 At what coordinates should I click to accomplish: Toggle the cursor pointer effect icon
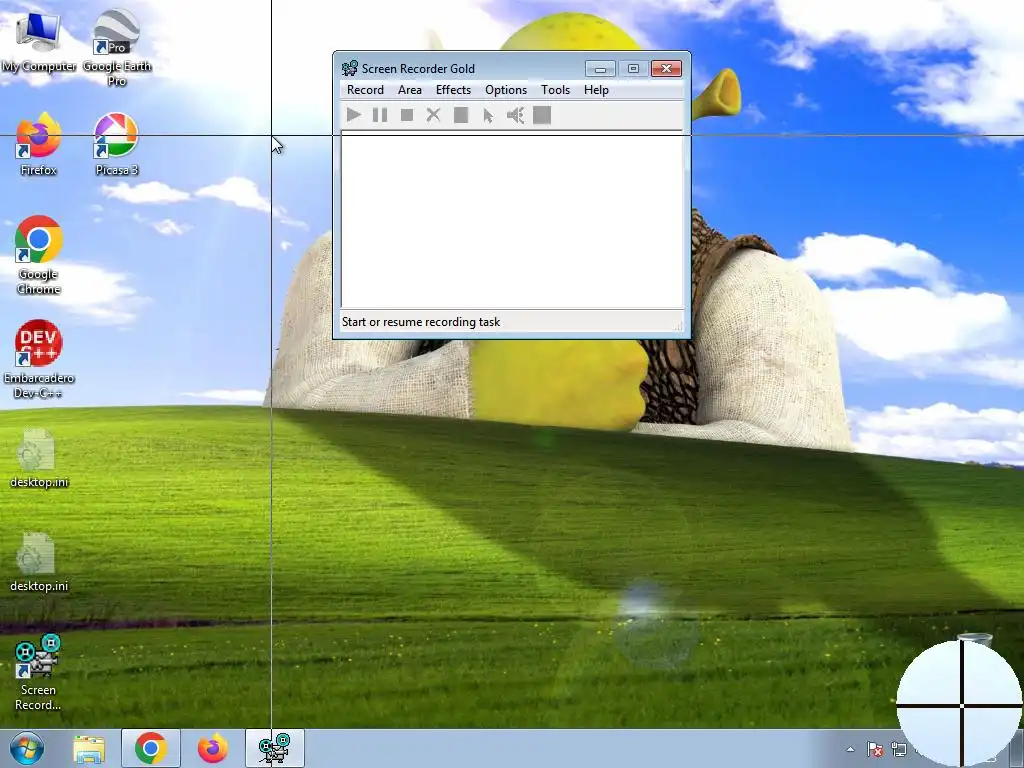tap(488, 116)
